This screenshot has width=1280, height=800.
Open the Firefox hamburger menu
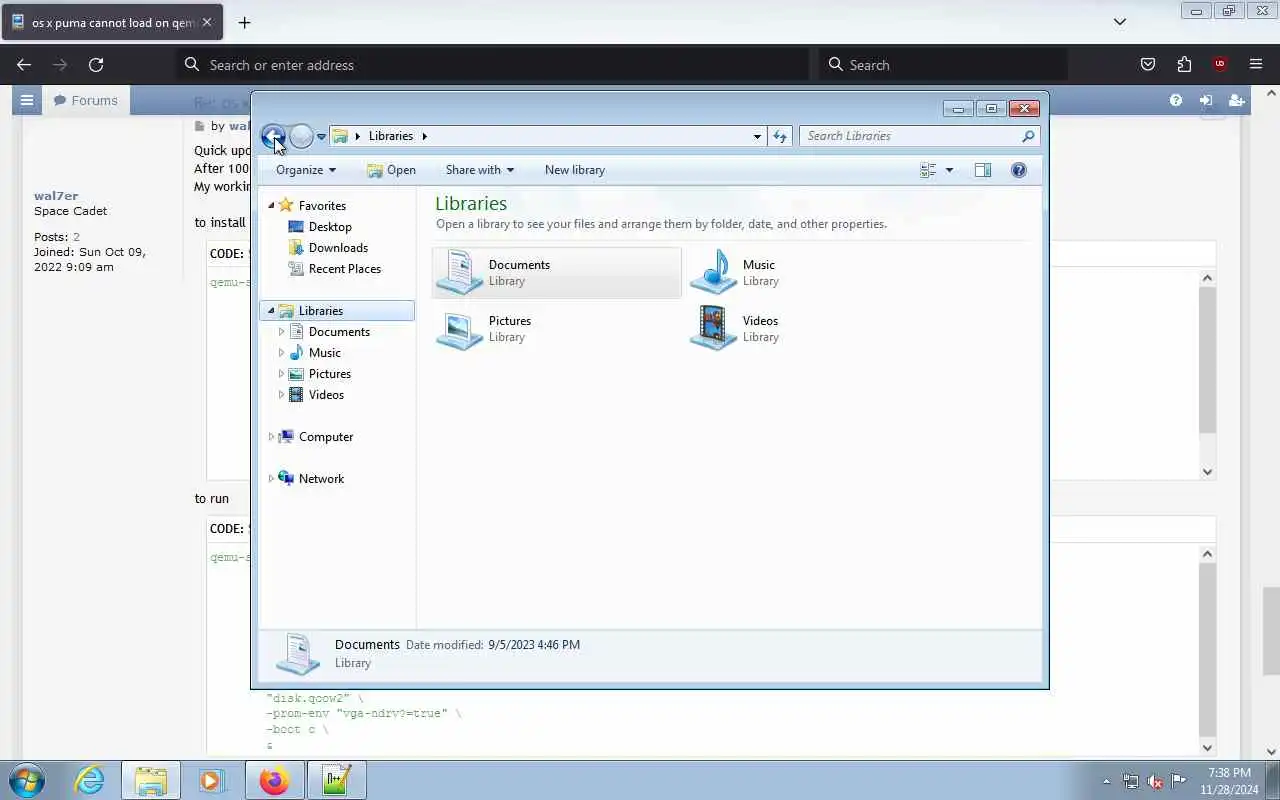1256,64
